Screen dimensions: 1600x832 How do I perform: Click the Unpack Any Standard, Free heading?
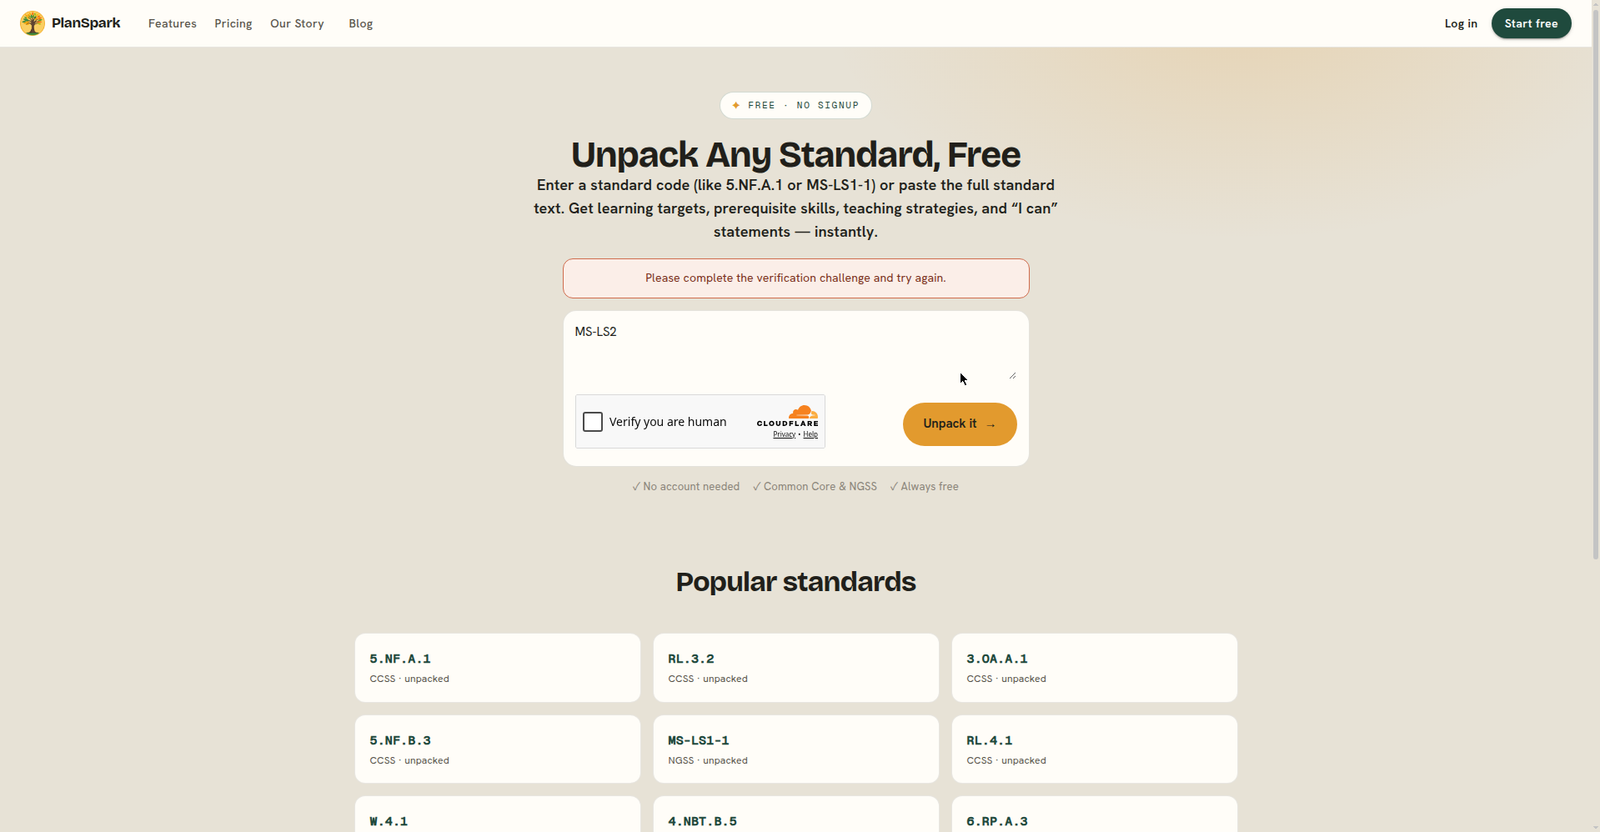[x=796, y=155]
